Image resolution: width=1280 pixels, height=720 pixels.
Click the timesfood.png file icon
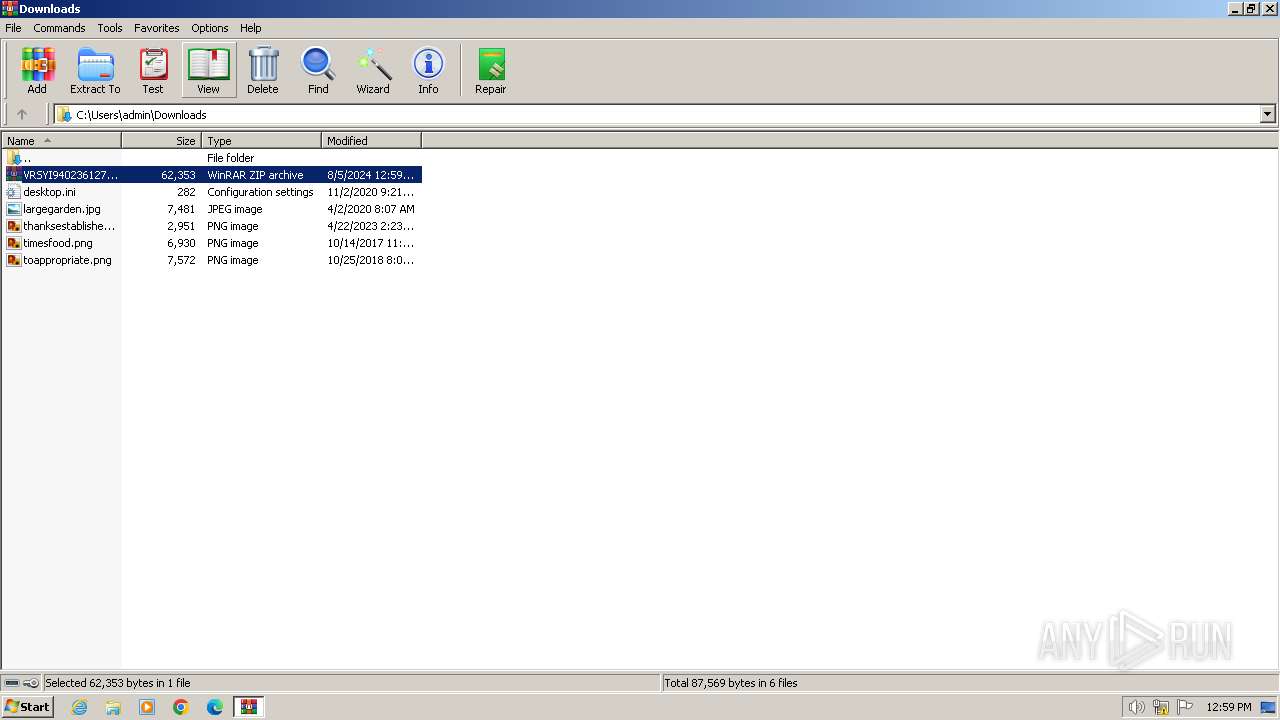(14, 243)
